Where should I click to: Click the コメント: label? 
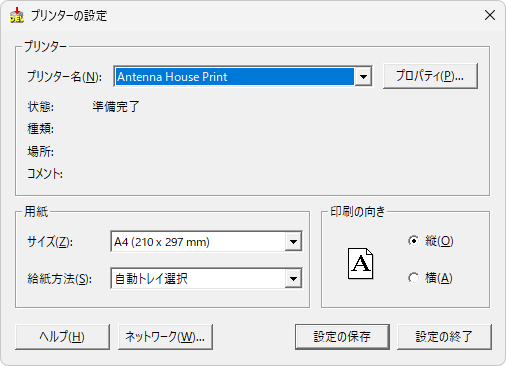click(x=45, y=174)
